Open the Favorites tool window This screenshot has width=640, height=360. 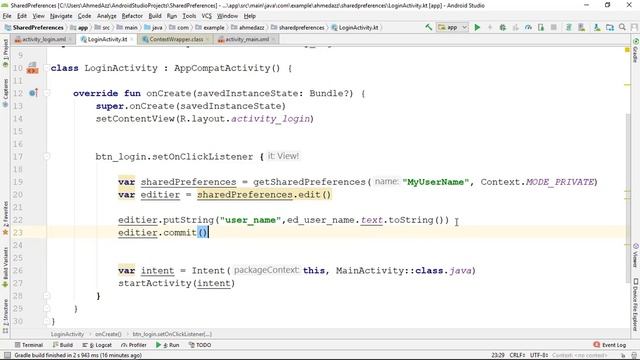pyautogui.click(x=5, y=218)
